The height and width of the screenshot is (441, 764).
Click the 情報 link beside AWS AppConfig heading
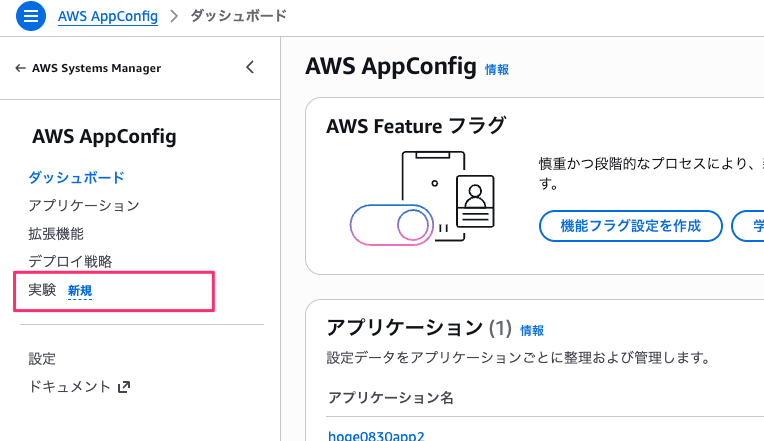tap(497, 70)
